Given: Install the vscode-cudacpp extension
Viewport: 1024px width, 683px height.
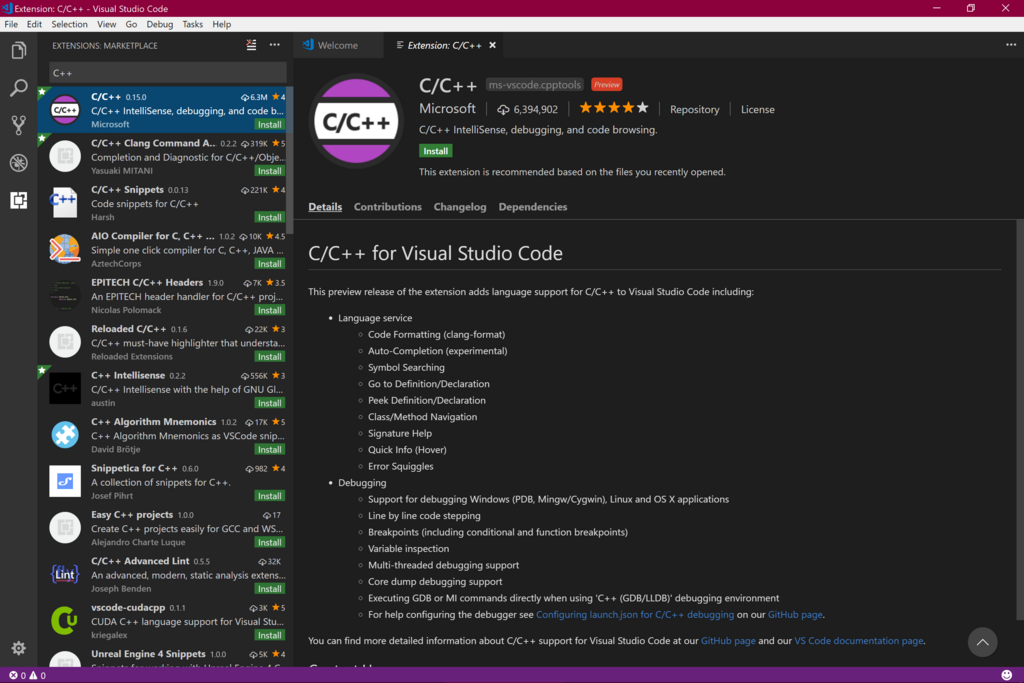Looking at the screenshot, I should point(270,635).
